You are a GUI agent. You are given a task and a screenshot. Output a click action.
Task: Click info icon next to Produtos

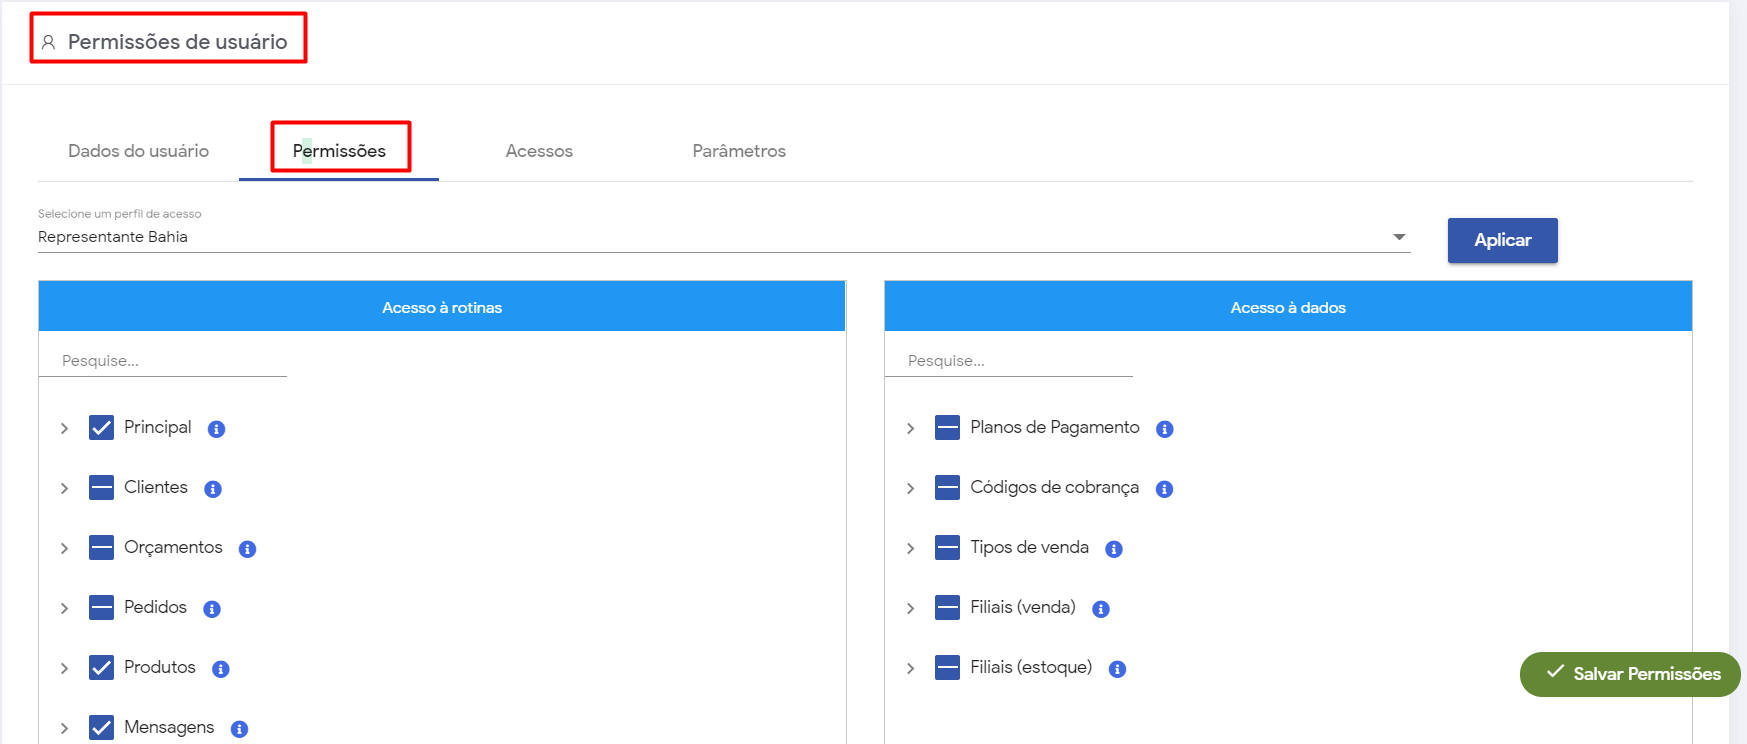pyautogui.click(x=221, y=669)
